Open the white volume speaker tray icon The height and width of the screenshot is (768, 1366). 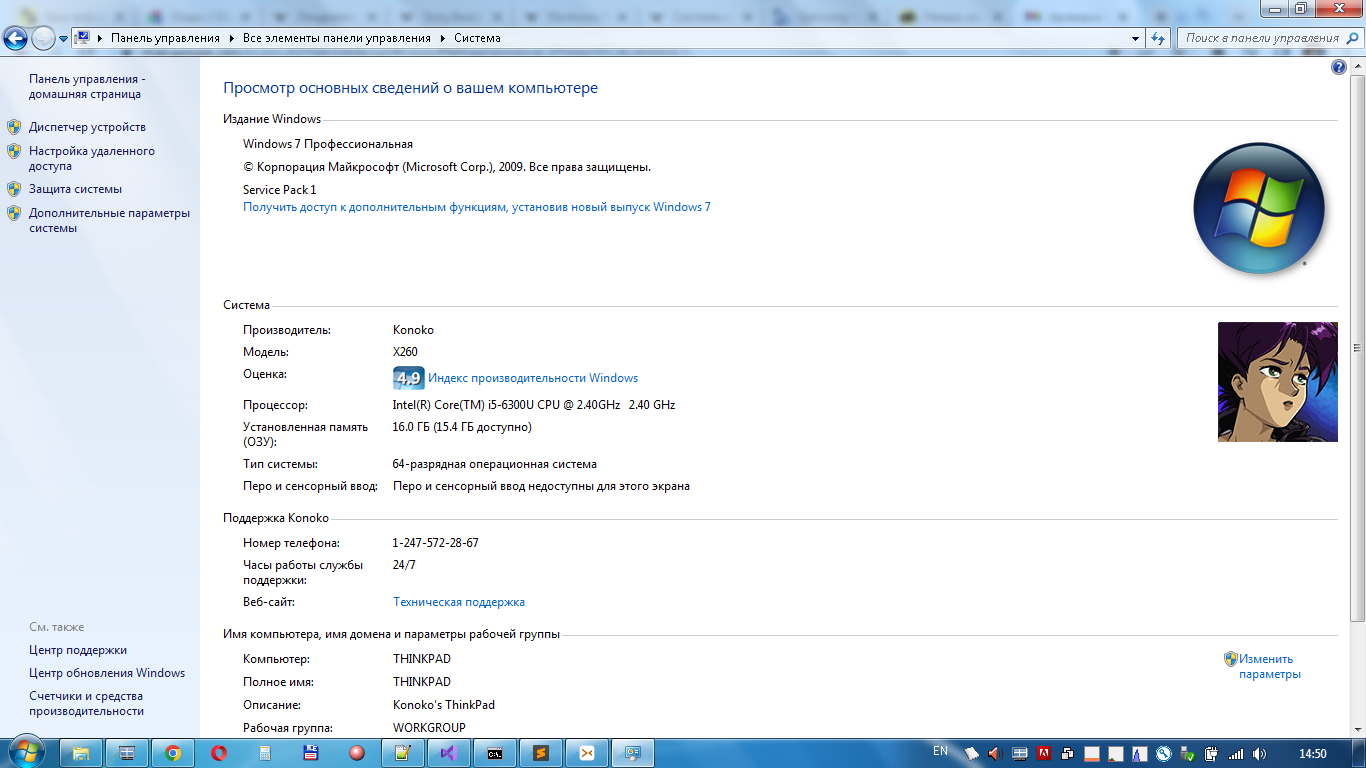tap(1259, 753)
